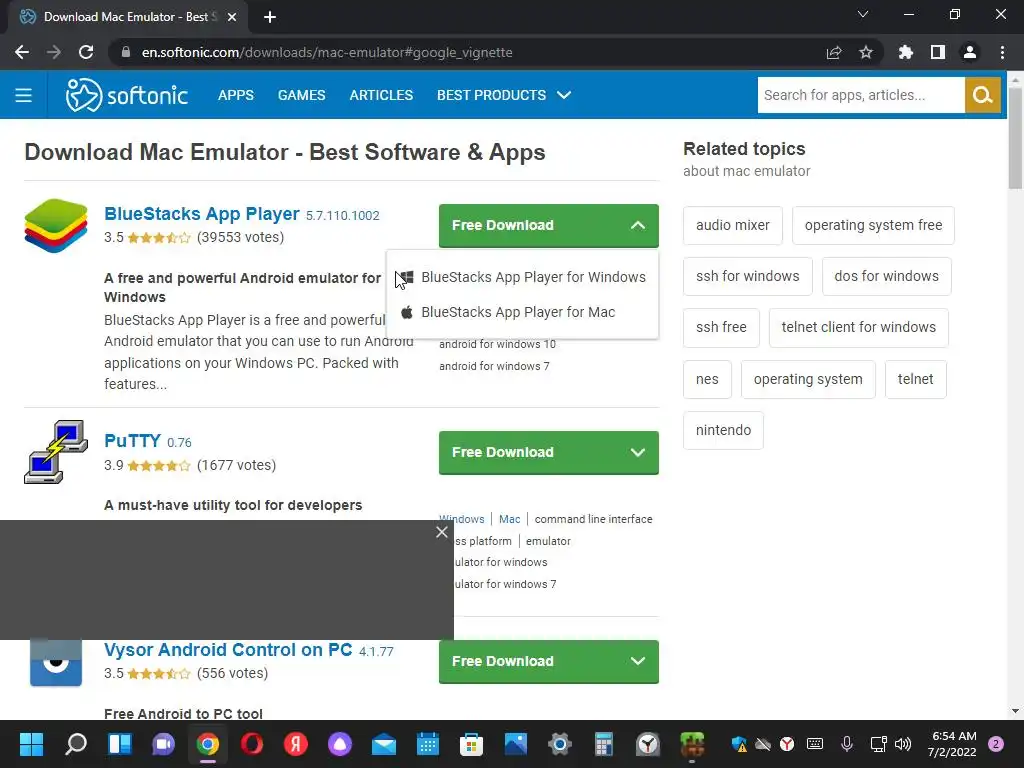The width and height of the screenshot is (1024, 768).
Task: Expand the PuTTY Free Download dropdown
Action: pyautogui.click(x=638, y=453)
